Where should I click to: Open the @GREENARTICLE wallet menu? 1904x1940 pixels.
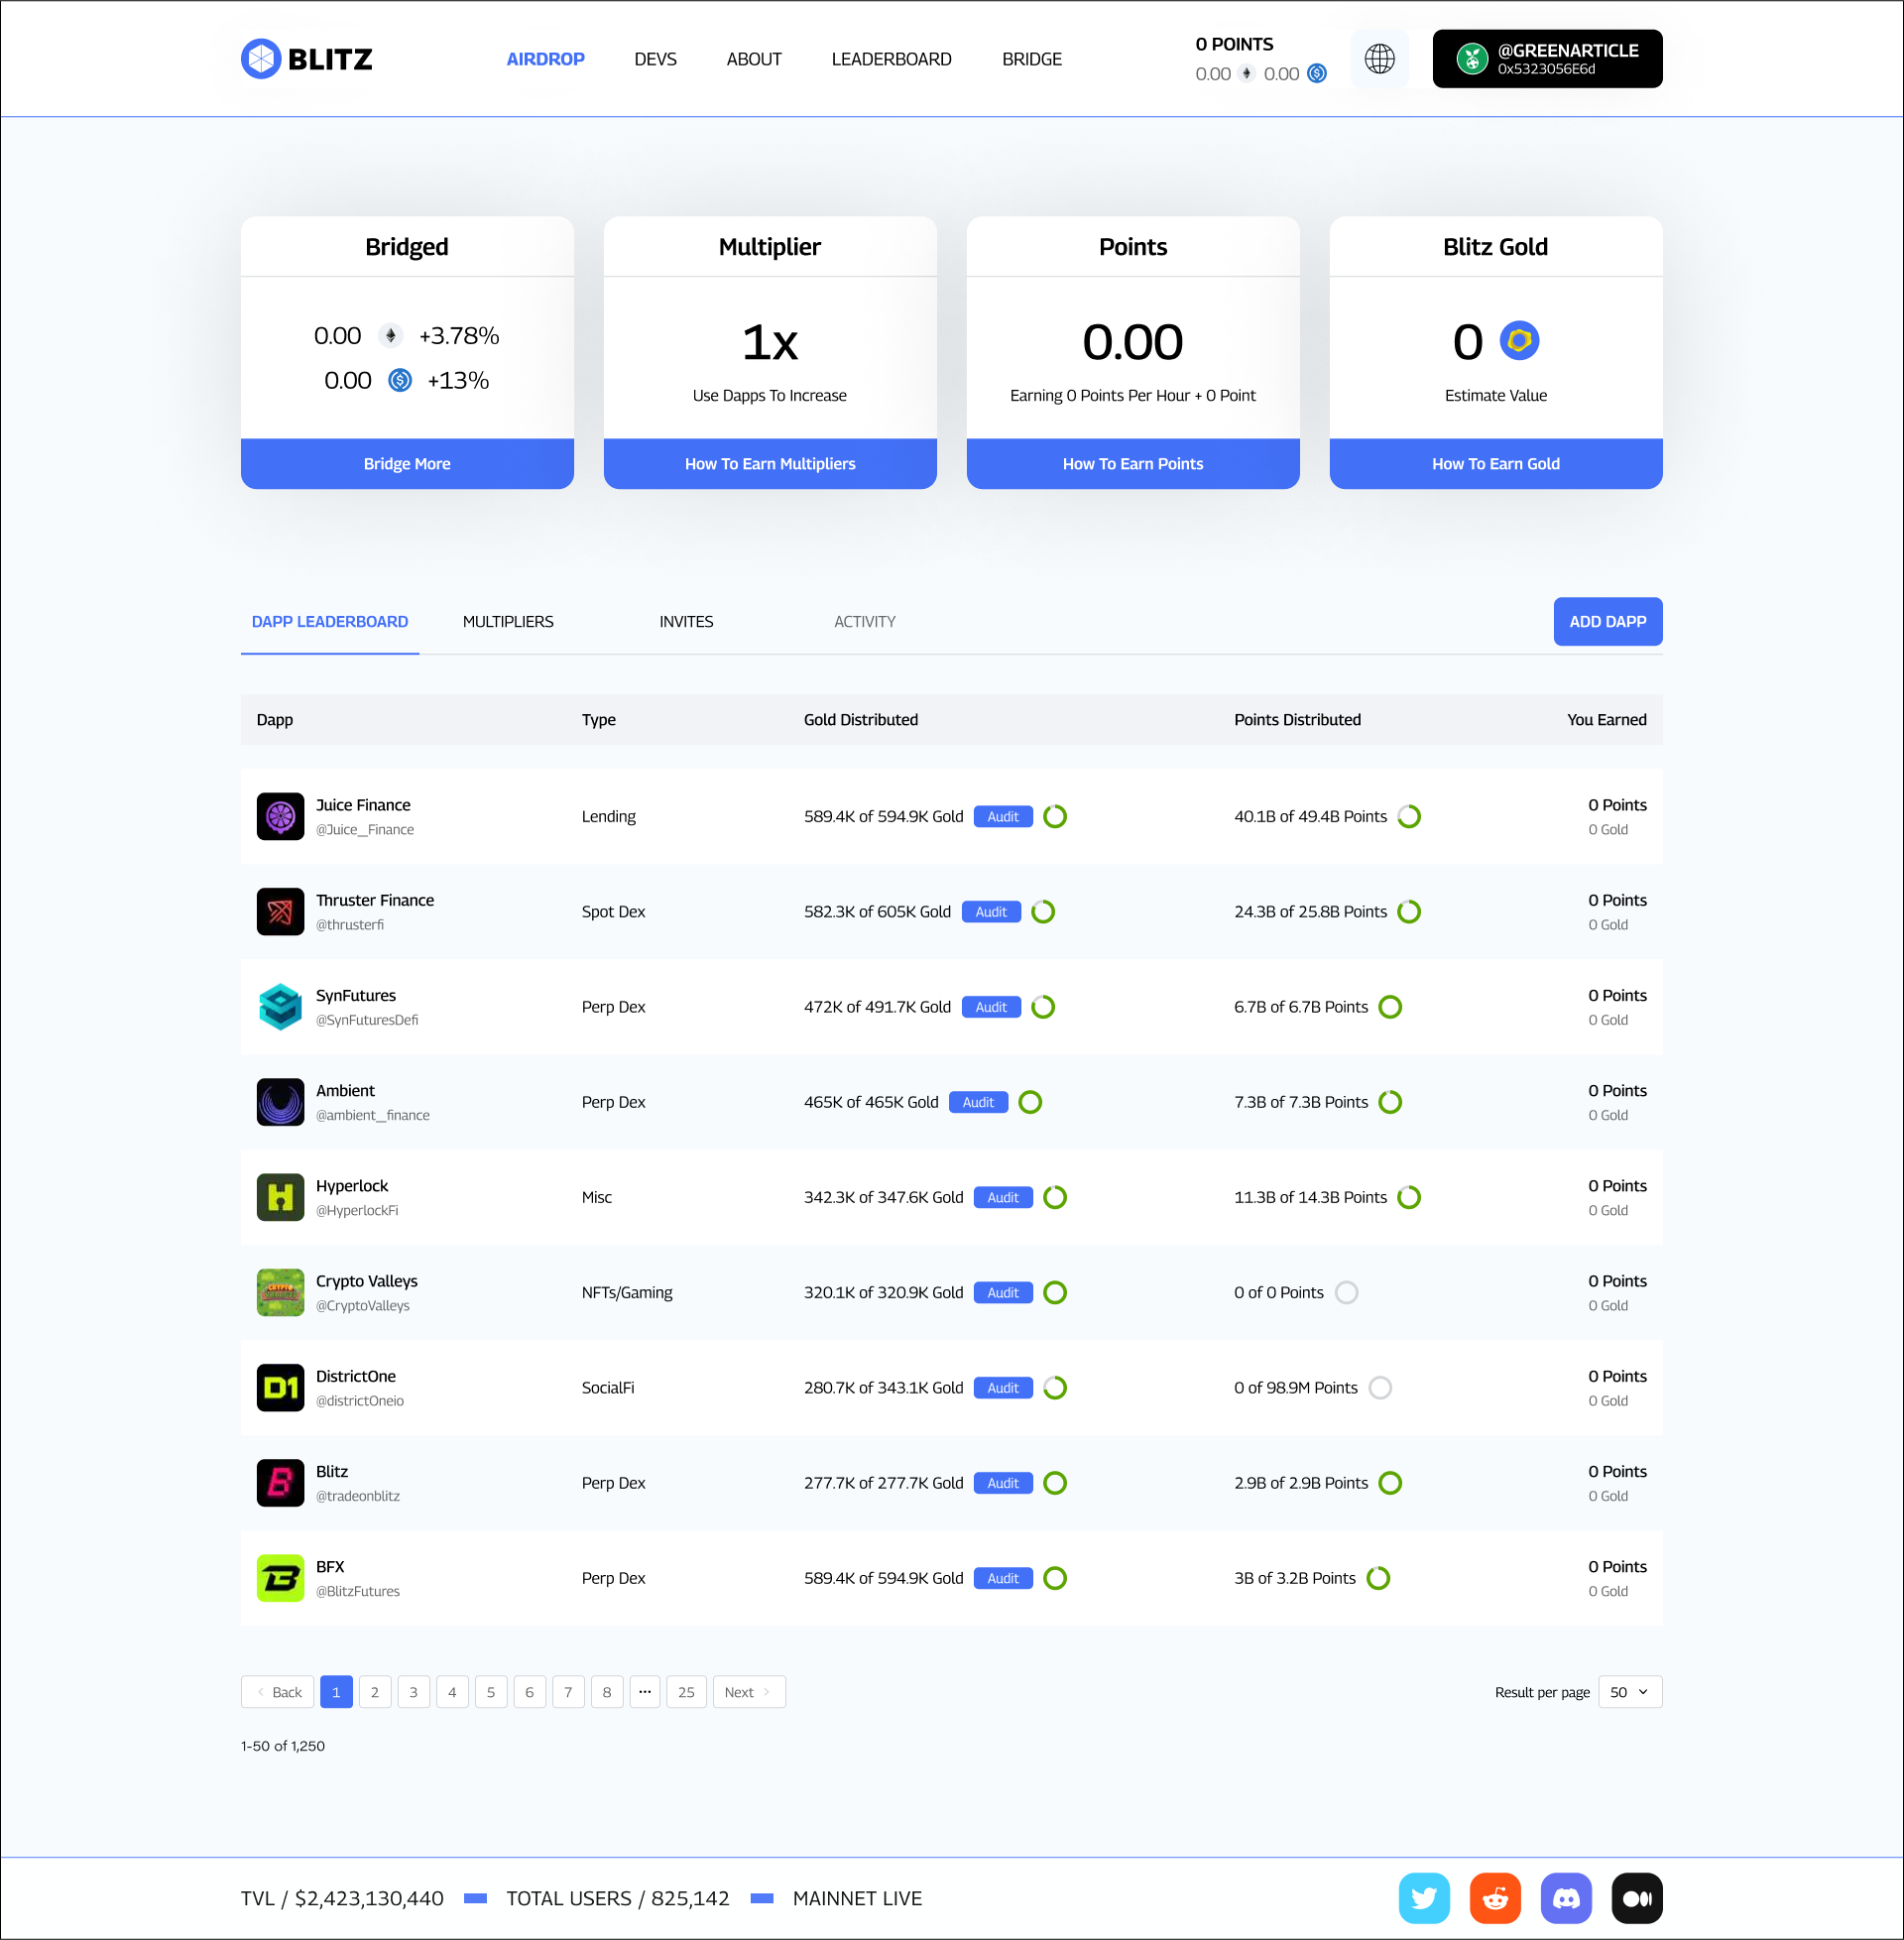click(x=1547, y=59)
